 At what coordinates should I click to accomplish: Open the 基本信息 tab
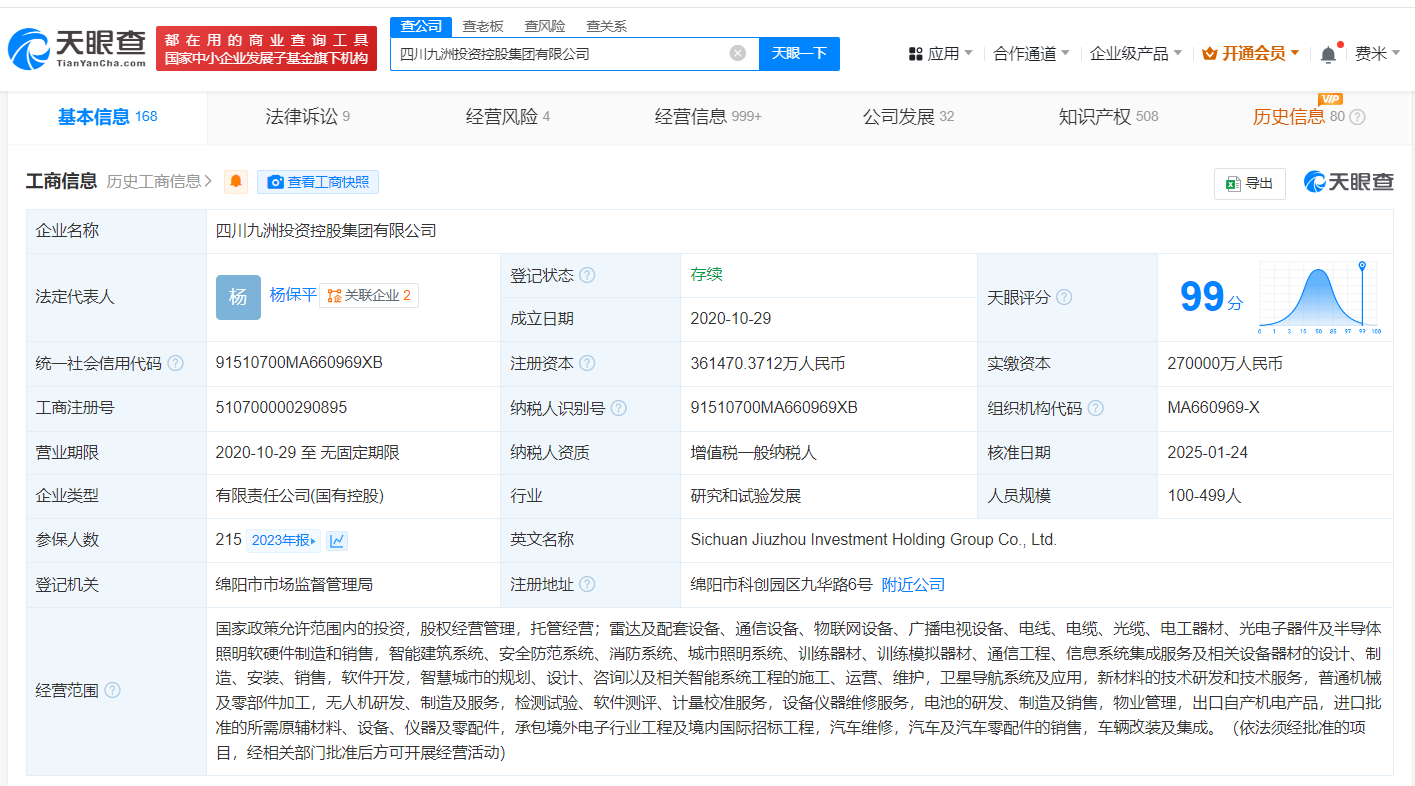pyautogui.click(x=108, y=117)
